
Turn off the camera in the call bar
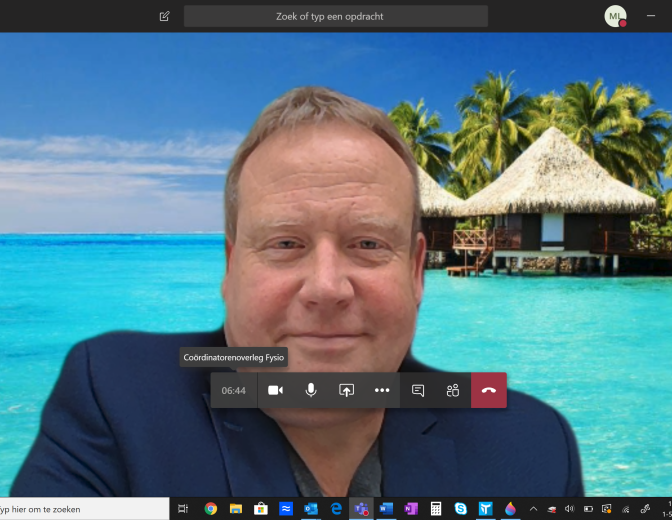[275, 390]
